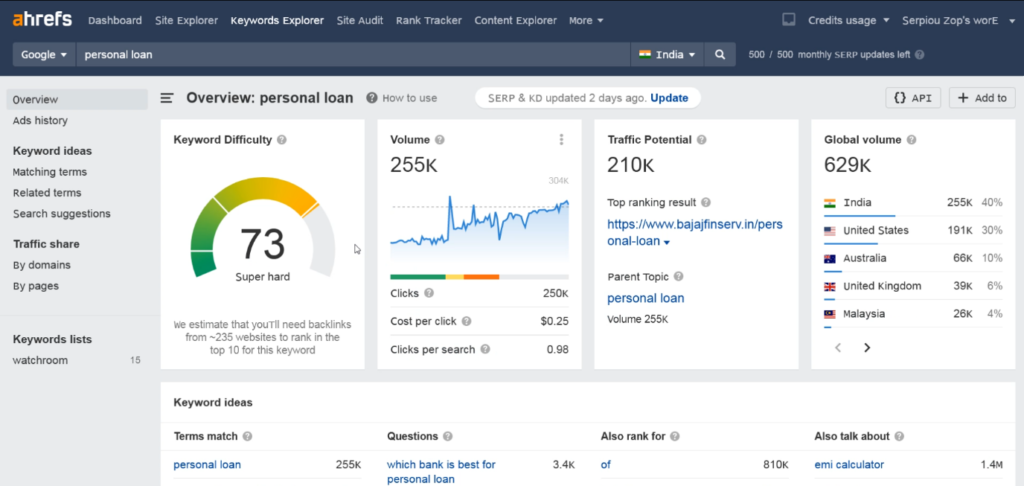Open Search suggestions report
The height and width of the screenshot is (486, 1024).
point(61,214)
